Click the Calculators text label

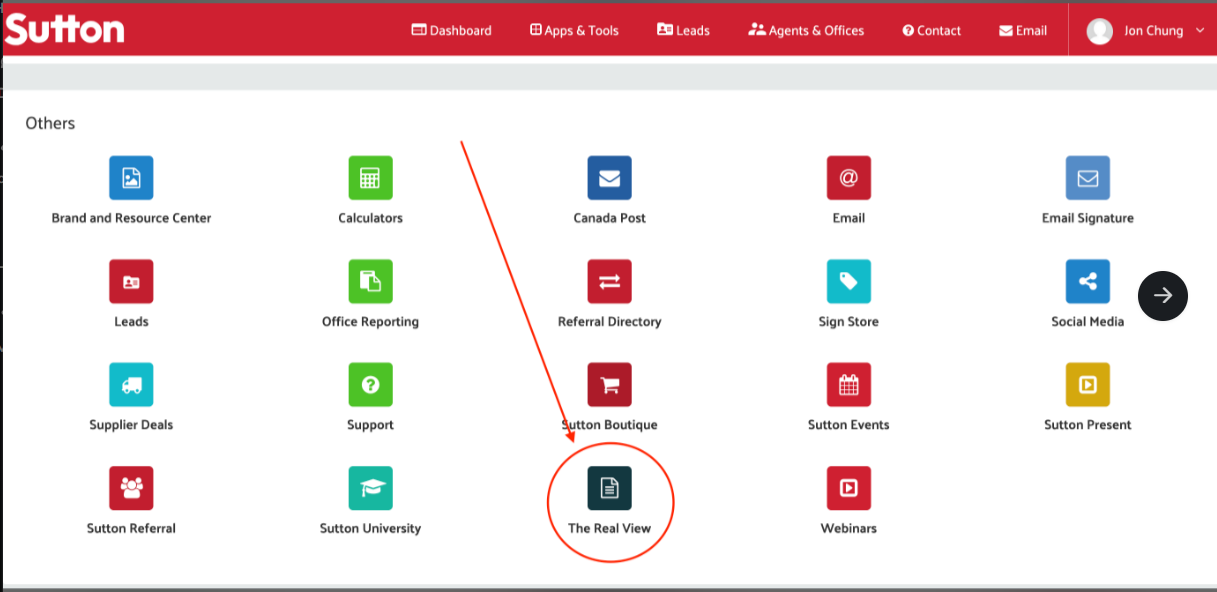(x=370, y=218)
